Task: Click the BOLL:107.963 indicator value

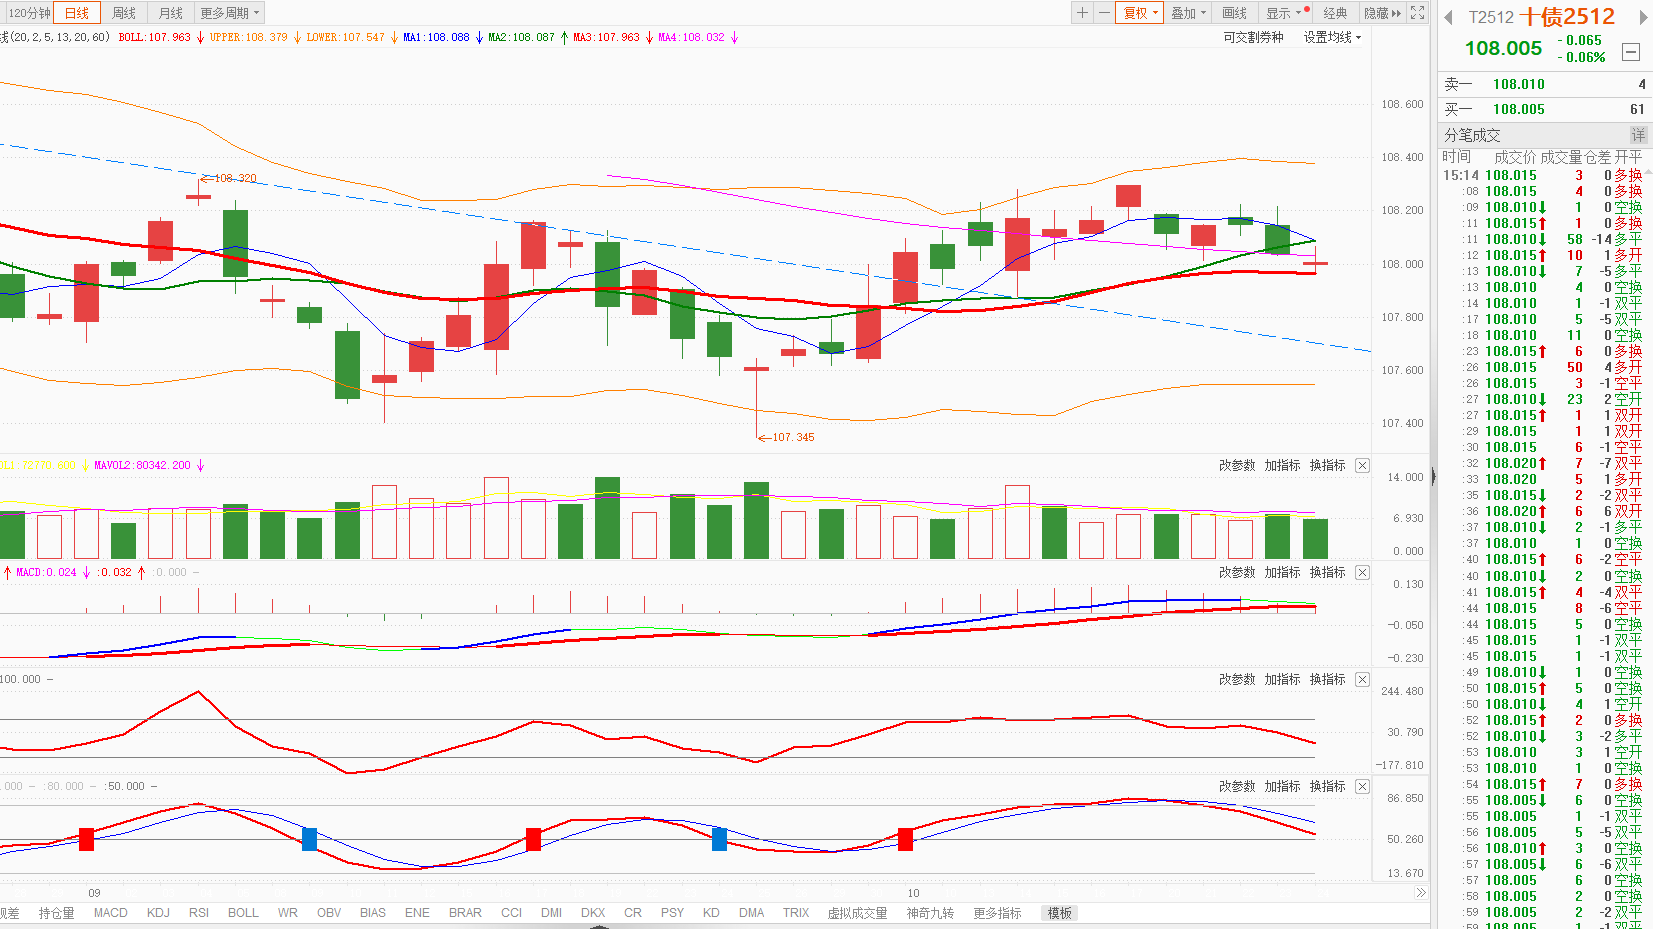Action: click(154, 38)
